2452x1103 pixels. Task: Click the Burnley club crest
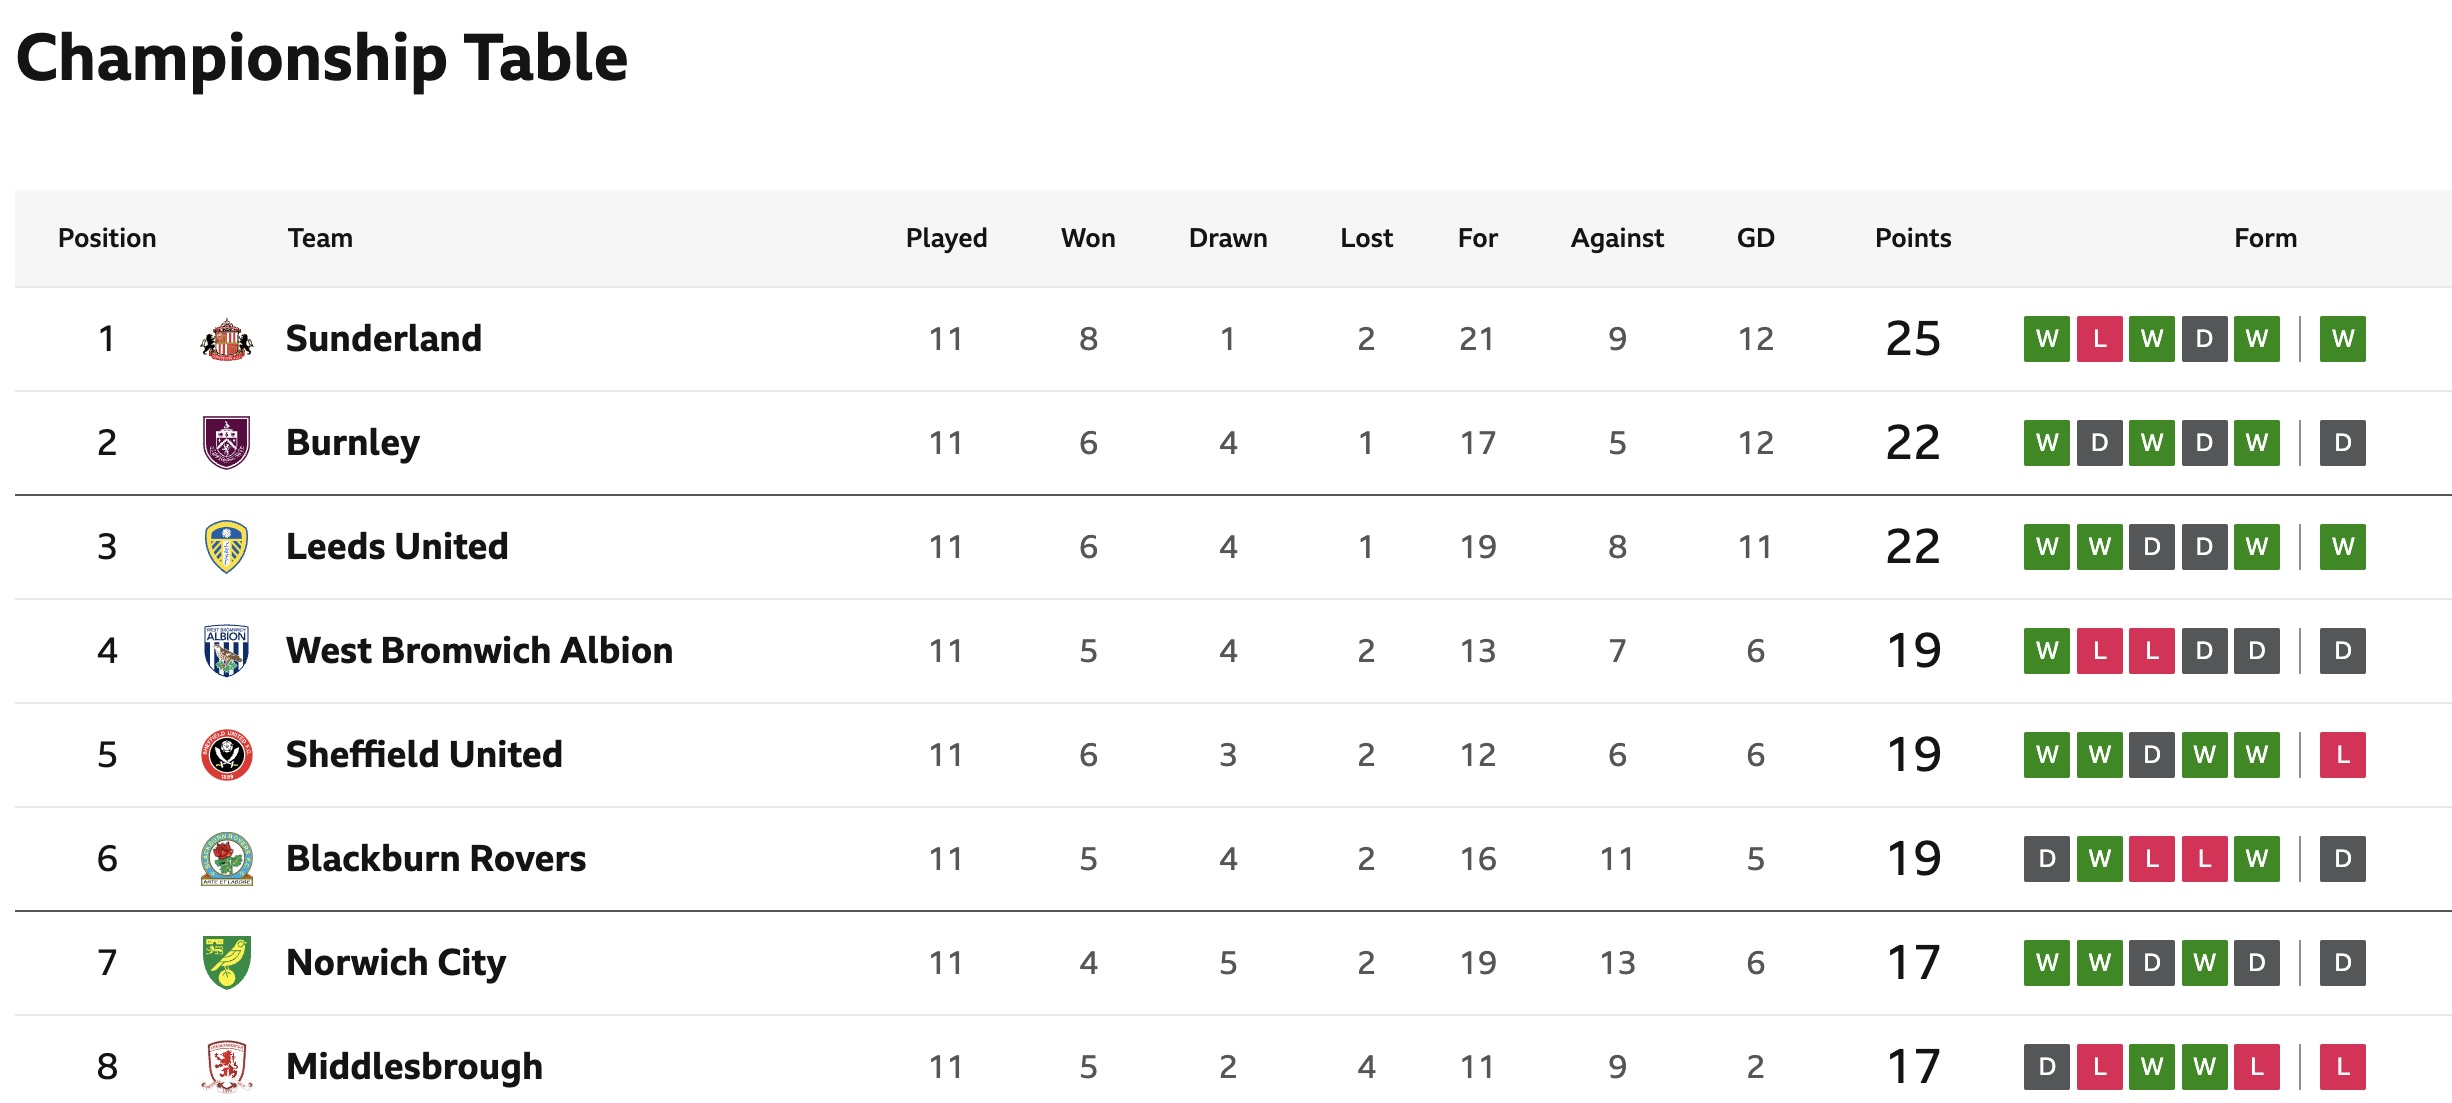pyautogui.click(x=227, y=443)
